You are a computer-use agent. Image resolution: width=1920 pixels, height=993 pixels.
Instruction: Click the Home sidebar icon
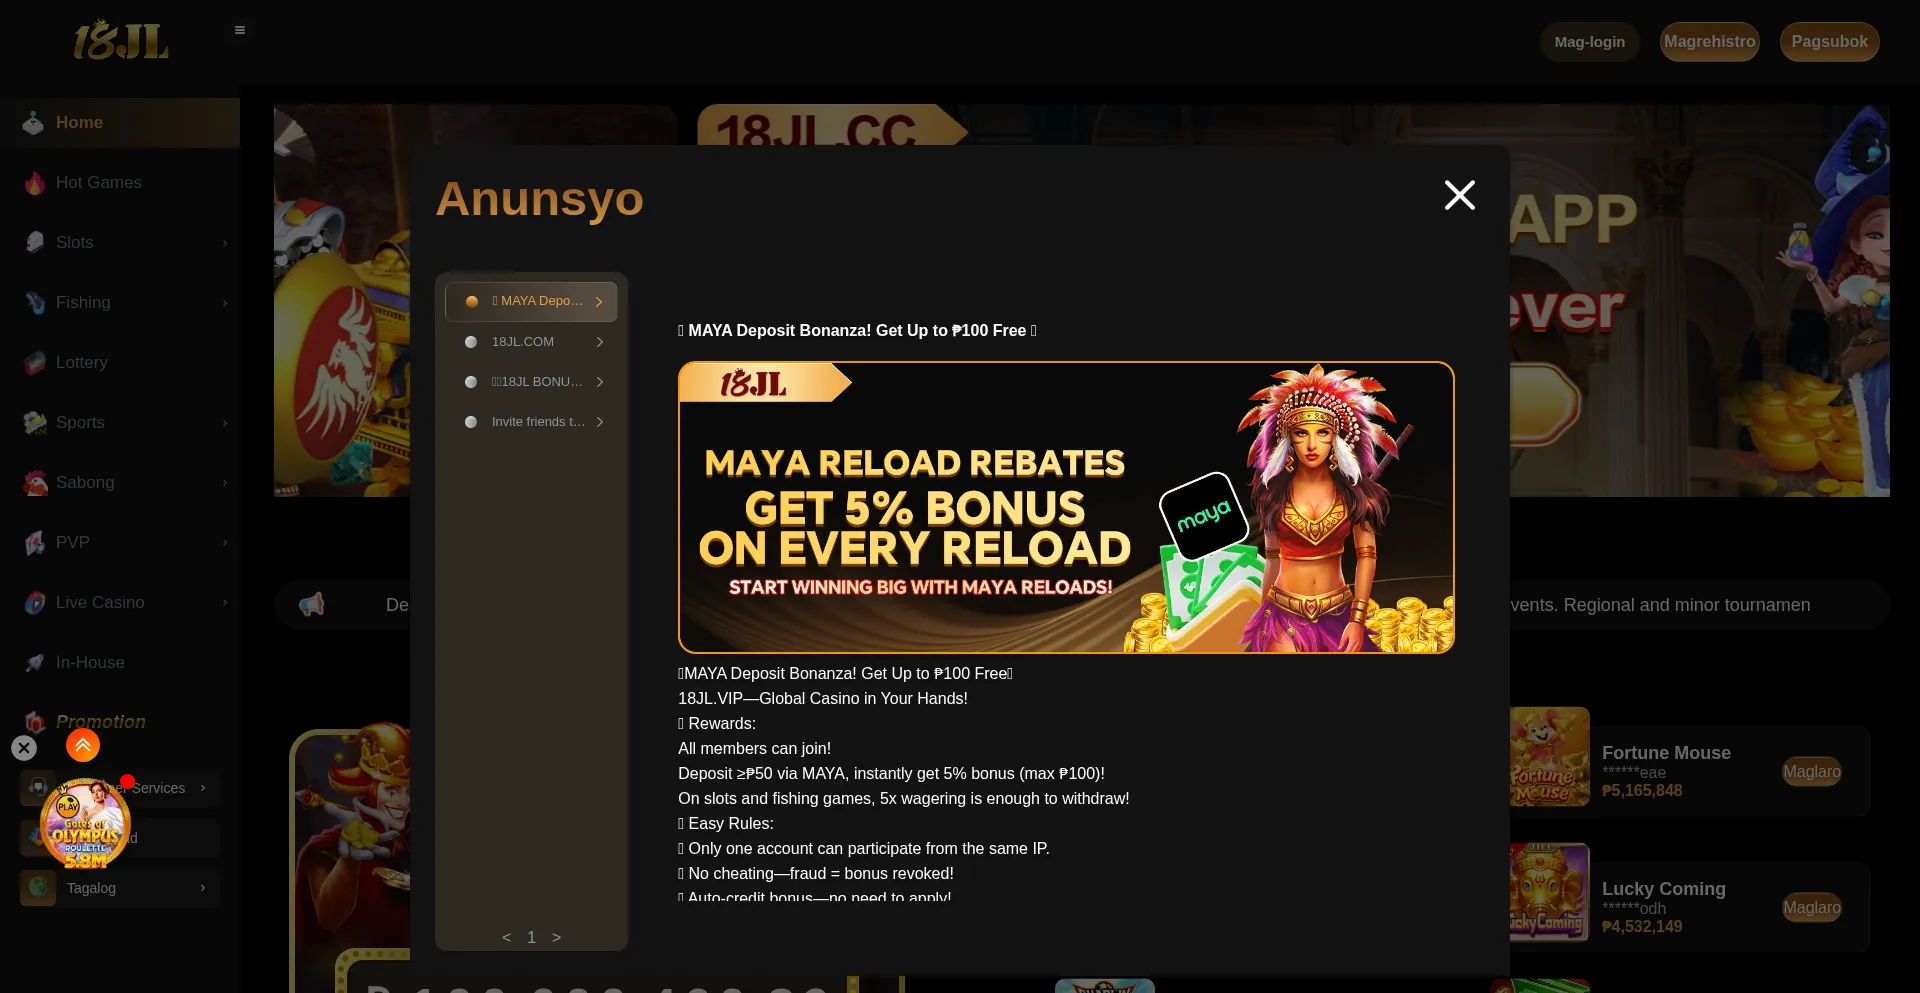click(x=34, y=123)
